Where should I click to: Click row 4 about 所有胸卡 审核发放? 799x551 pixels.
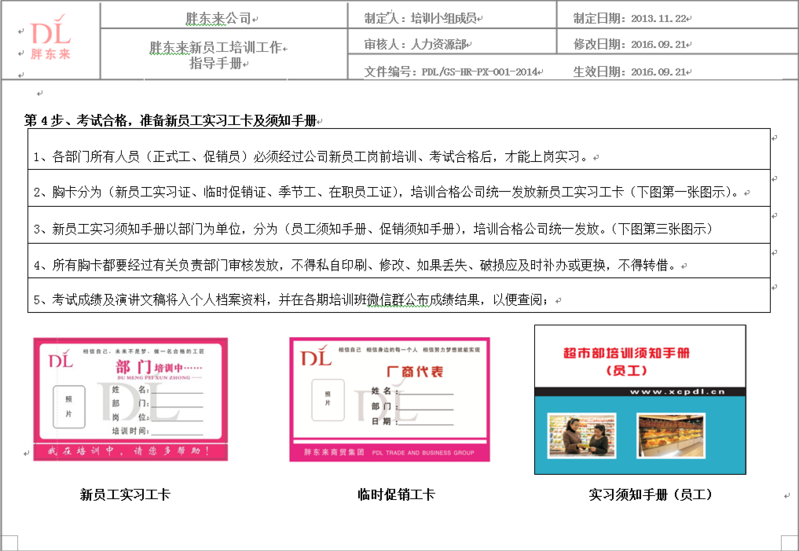(x=398, y=261)
